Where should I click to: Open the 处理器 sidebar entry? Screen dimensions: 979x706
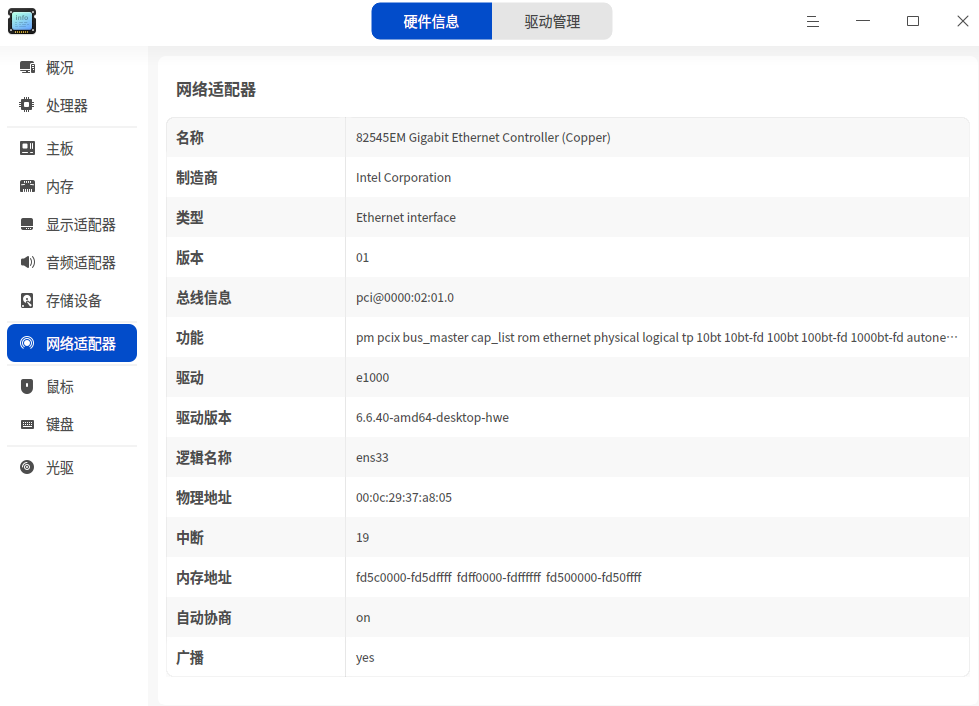click(72, 105)
